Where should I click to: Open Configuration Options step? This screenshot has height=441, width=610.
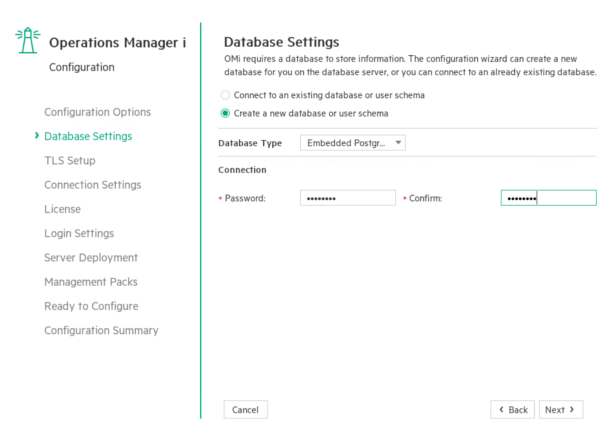point(98,112)
